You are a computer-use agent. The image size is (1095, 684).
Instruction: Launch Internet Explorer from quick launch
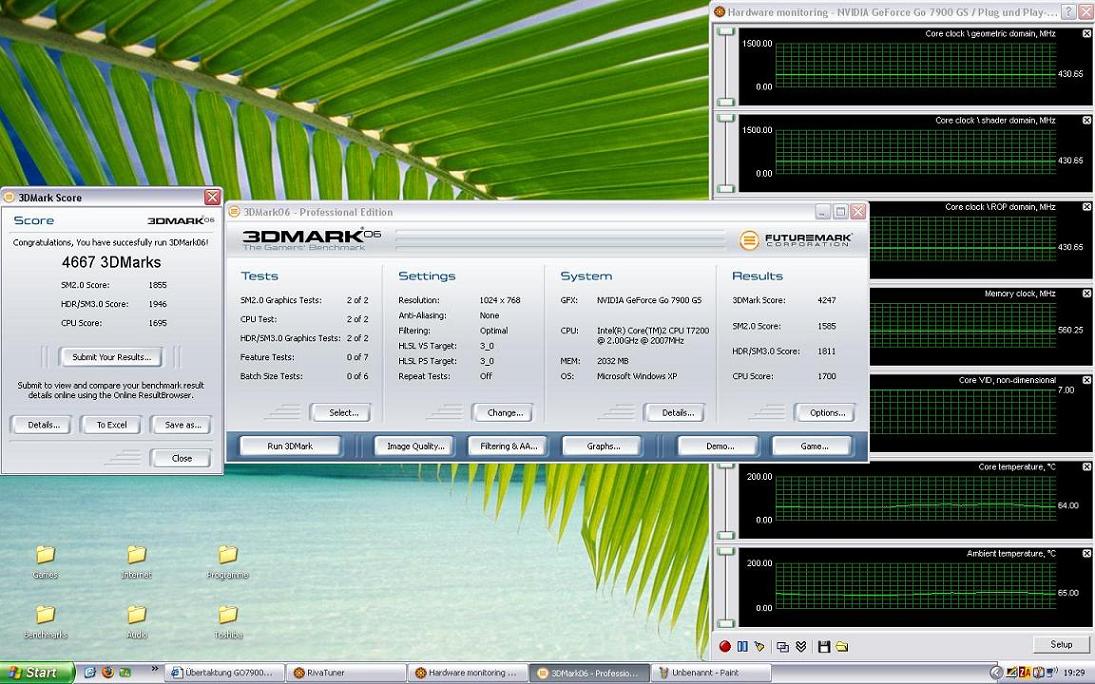(89, 673)
